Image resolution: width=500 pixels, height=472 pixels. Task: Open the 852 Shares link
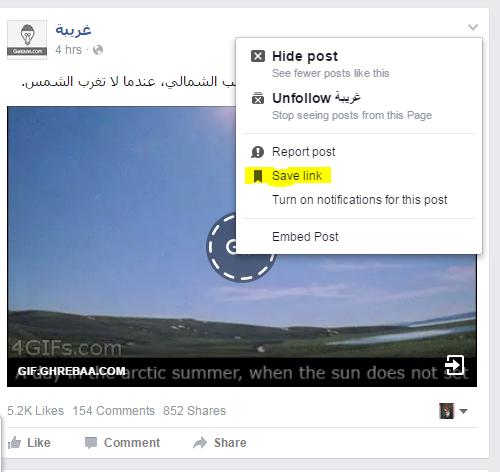[x=194, y=411]
